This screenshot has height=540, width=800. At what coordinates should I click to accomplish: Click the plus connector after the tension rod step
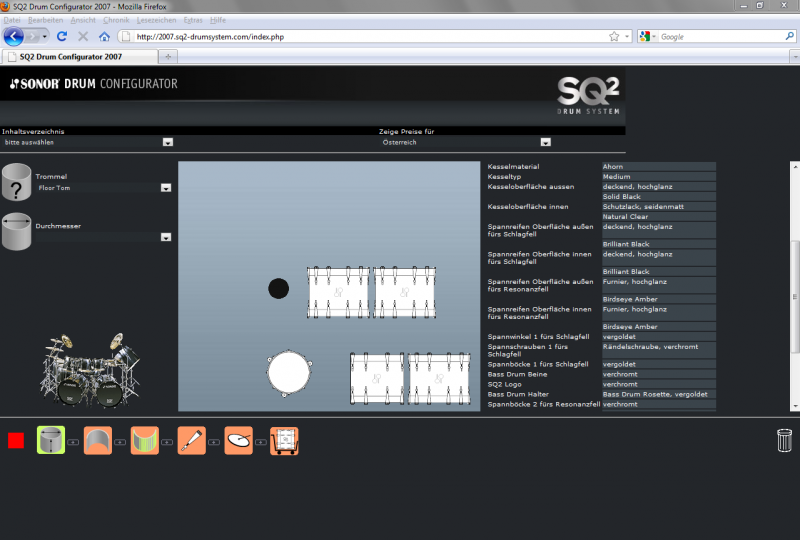point(214,442)
